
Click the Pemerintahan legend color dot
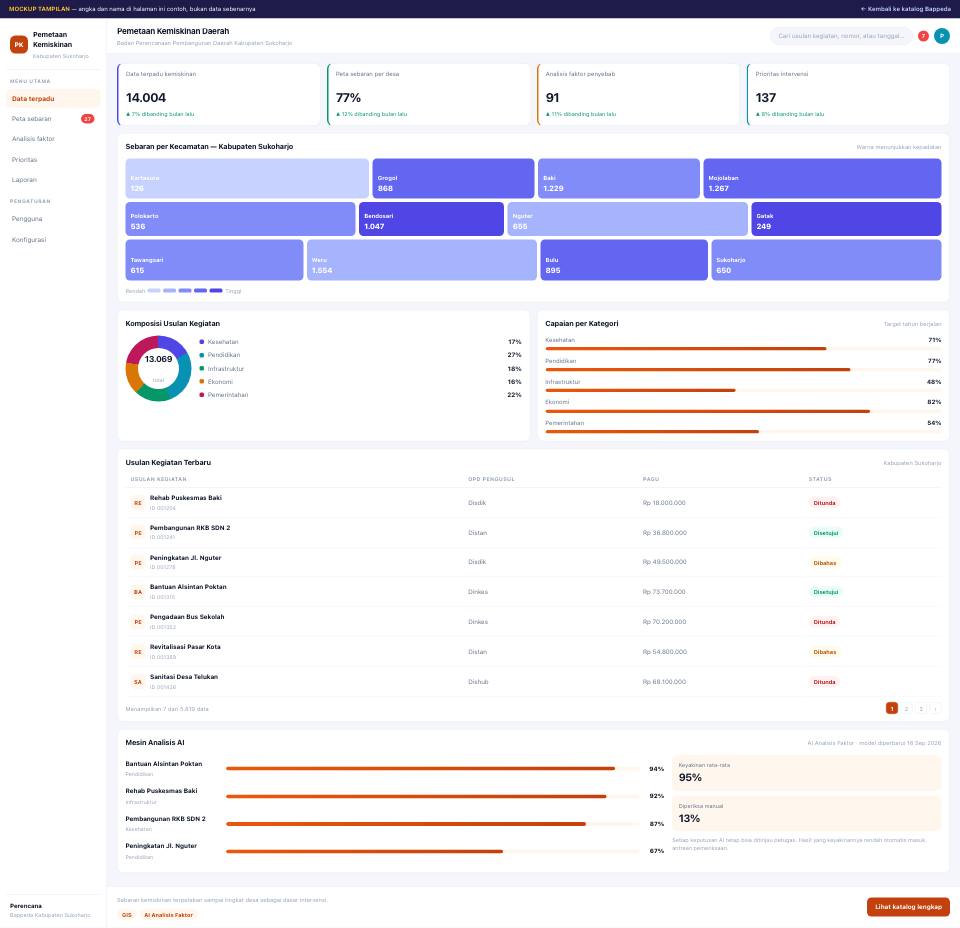click(202, 395)
